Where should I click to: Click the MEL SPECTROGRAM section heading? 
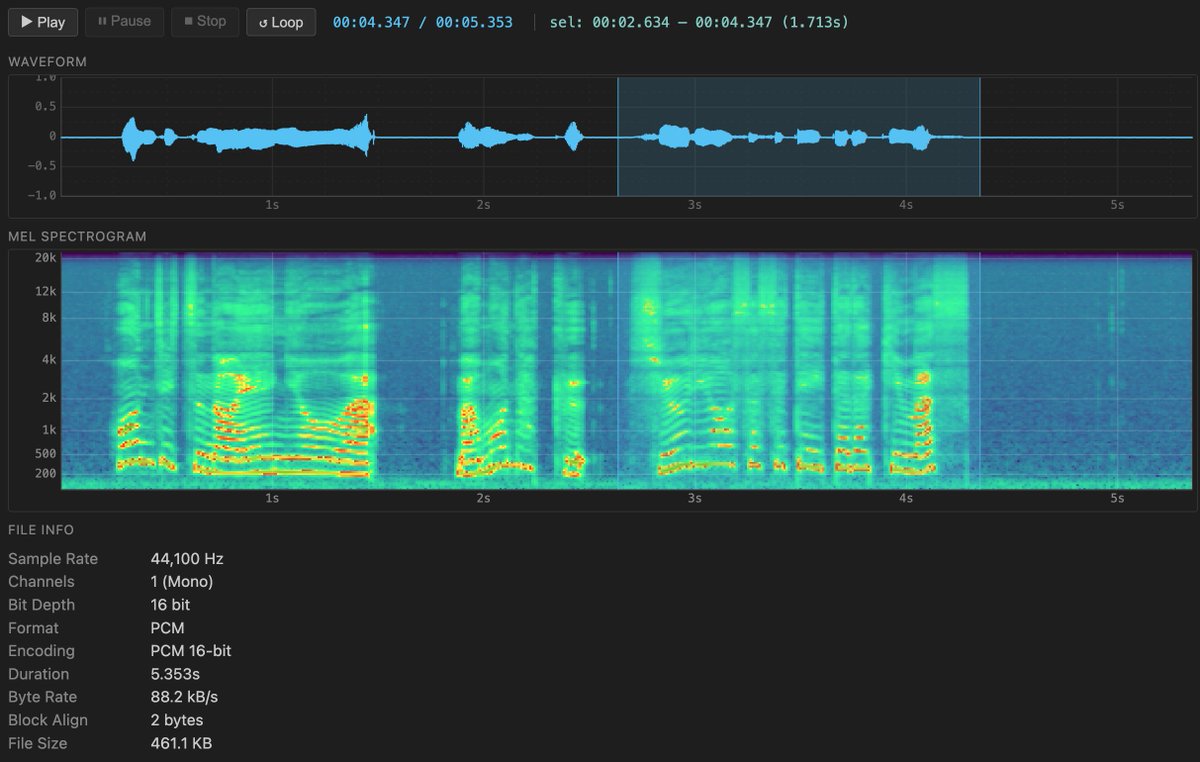click(x=77, y=237)
